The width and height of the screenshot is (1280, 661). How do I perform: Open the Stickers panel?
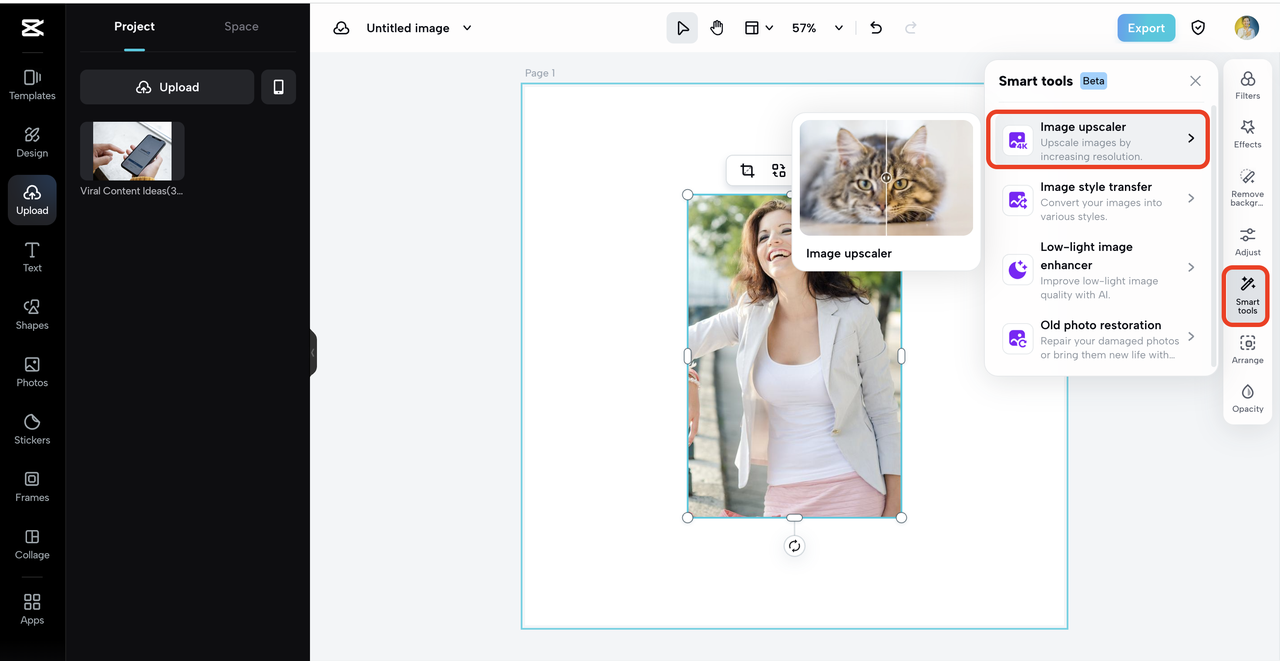tap(32, 429)
